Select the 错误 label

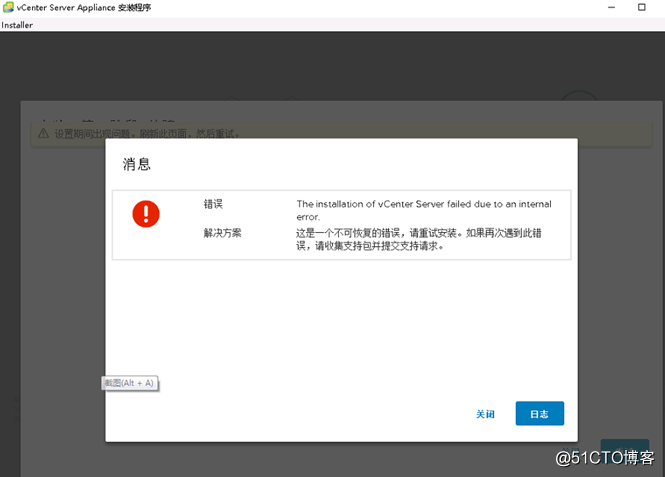coord(213,204)
